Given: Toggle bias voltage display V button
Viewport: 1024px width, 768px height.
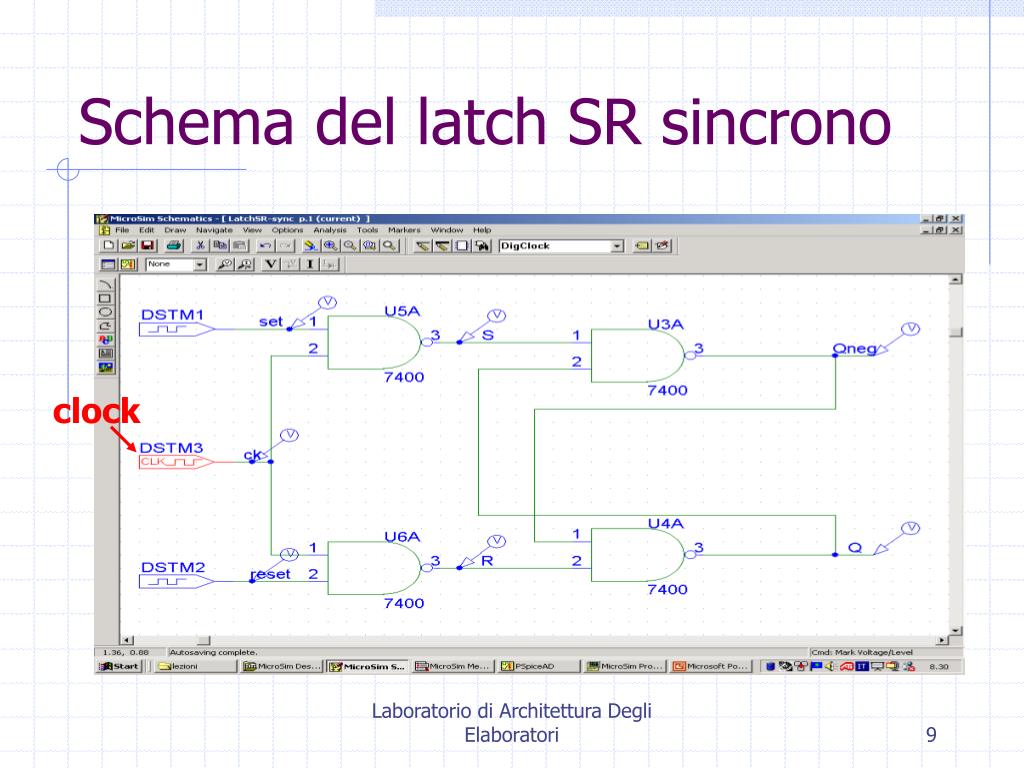Looking at the screenshot, I should [270, 264].
